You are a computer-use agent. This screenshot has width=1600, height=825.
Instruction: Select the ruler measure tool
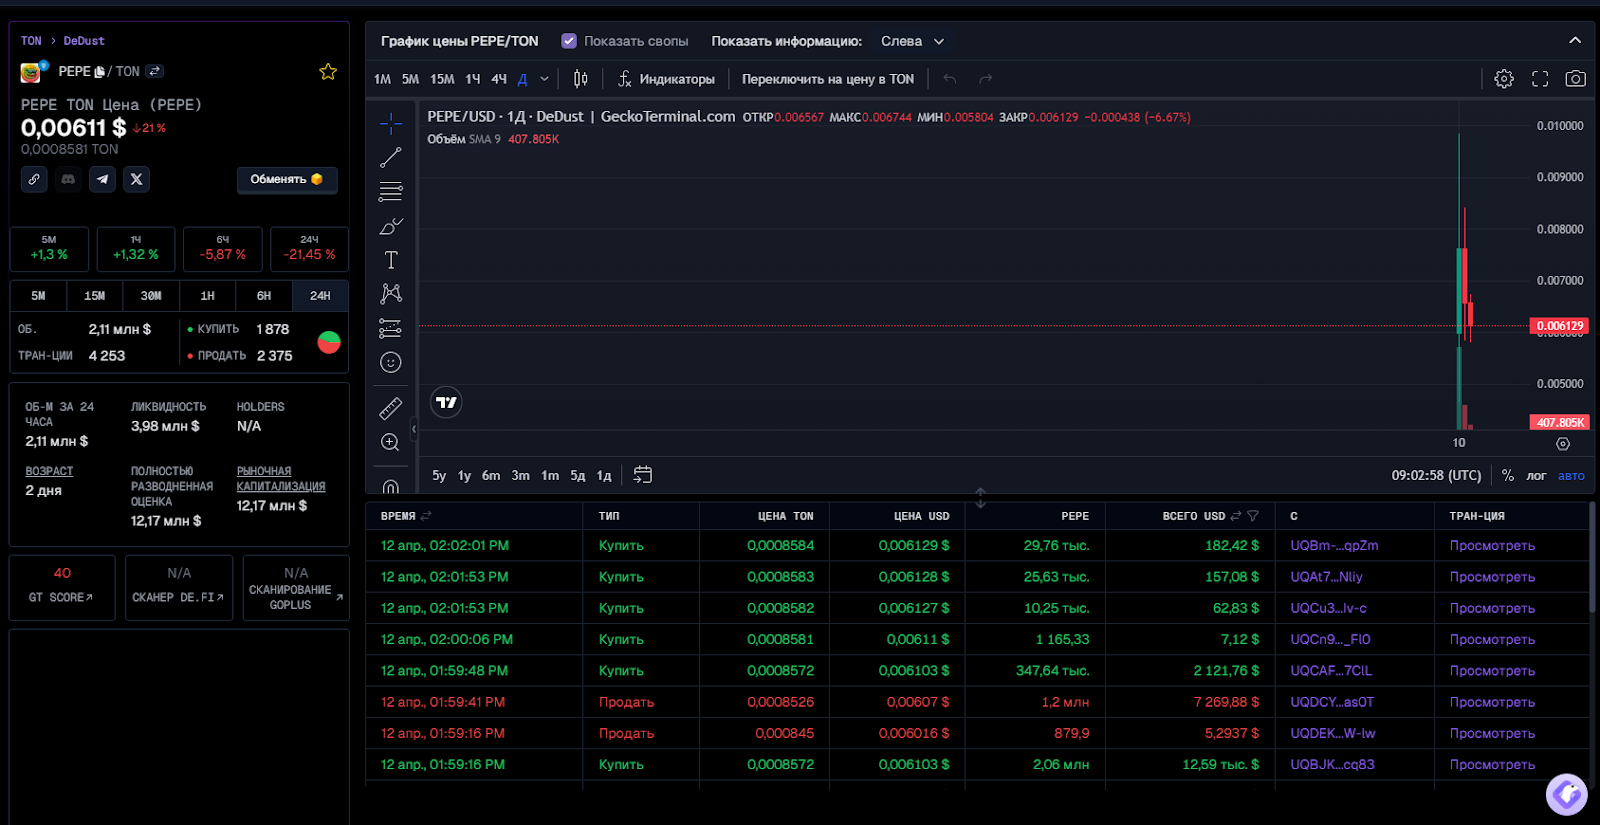[391, 408]
